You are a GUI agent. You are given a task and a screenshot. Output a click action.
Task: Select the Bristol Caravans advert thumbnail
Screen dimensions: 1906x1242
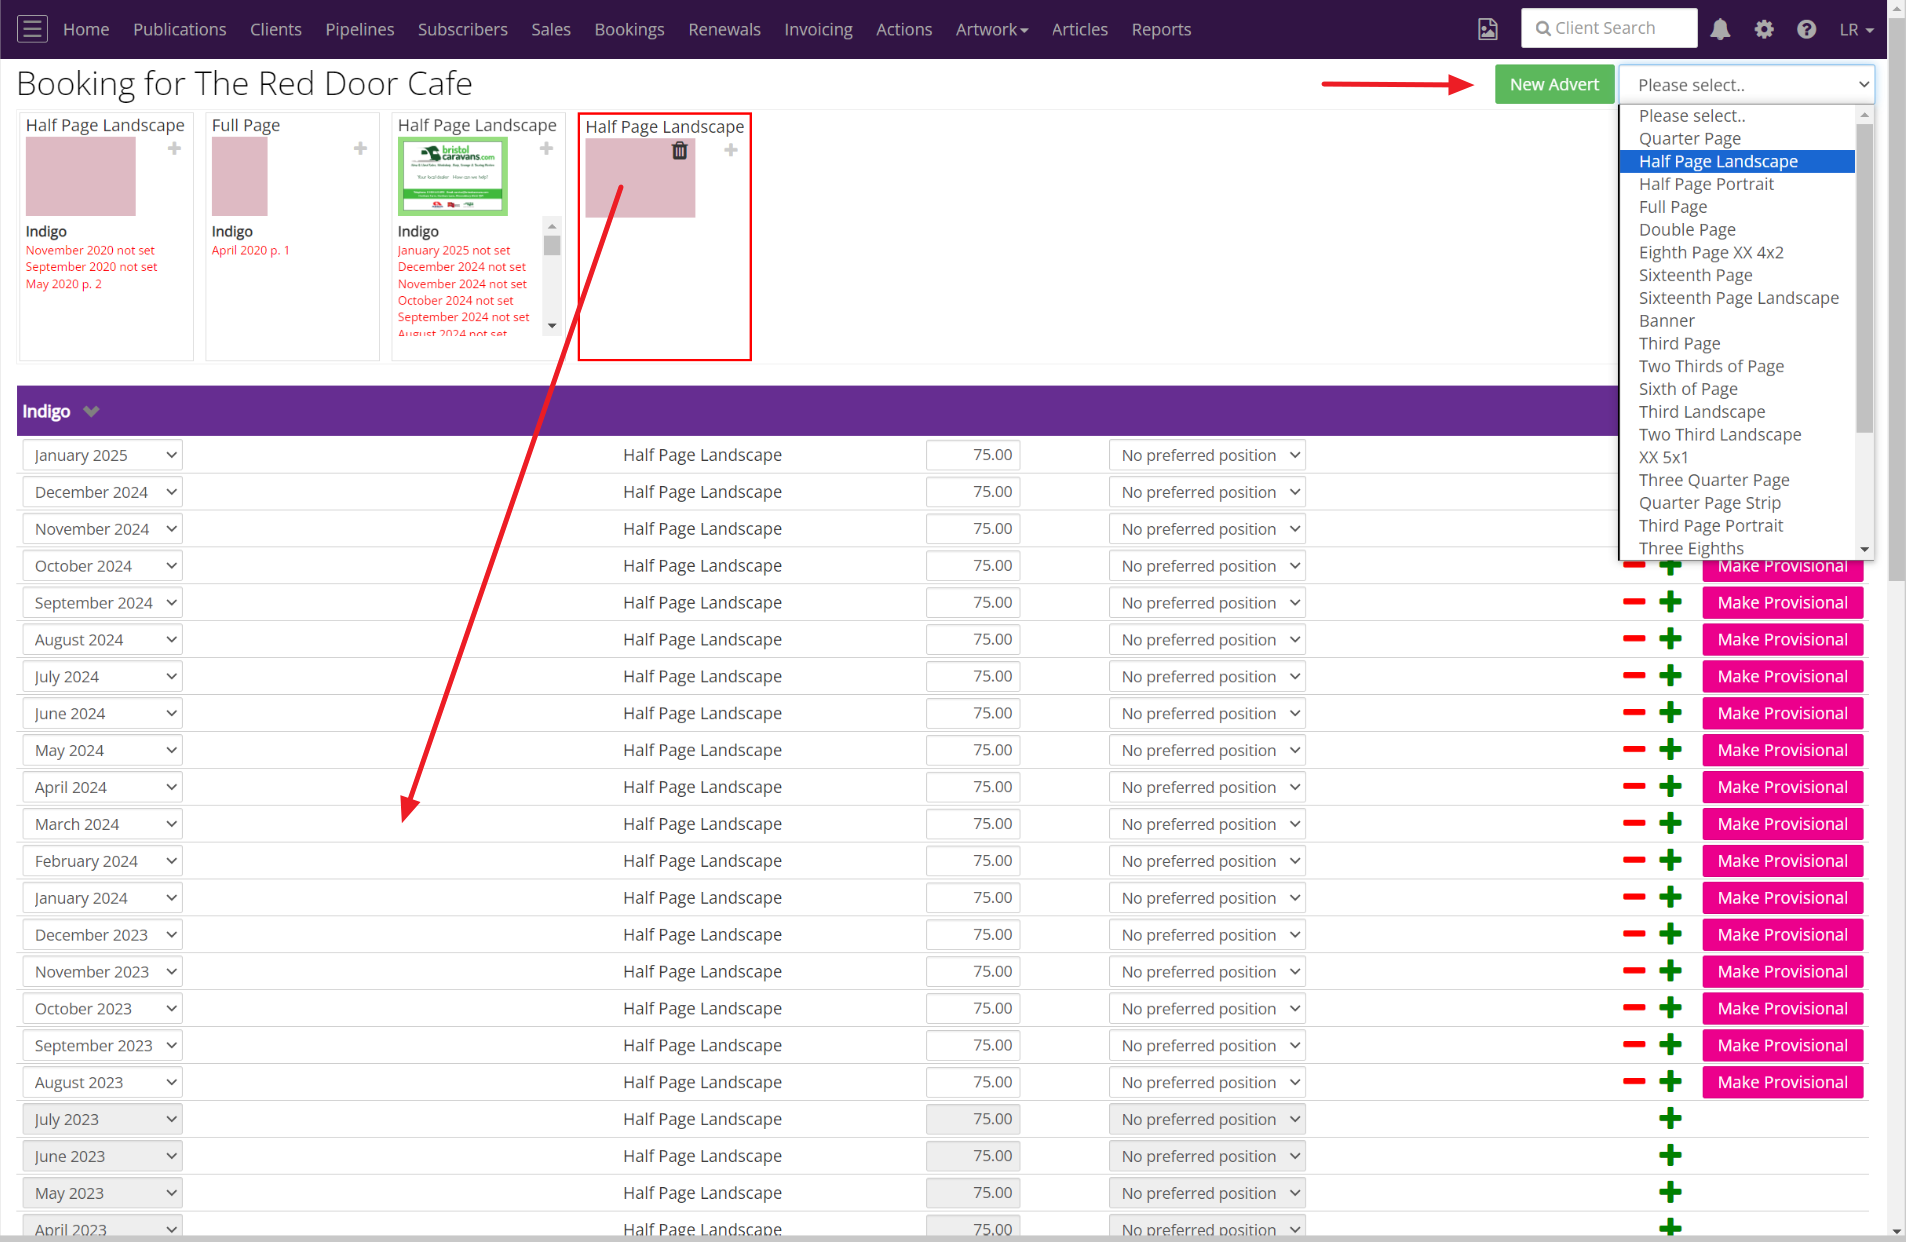pyautogui.click(x=453, y=177)
